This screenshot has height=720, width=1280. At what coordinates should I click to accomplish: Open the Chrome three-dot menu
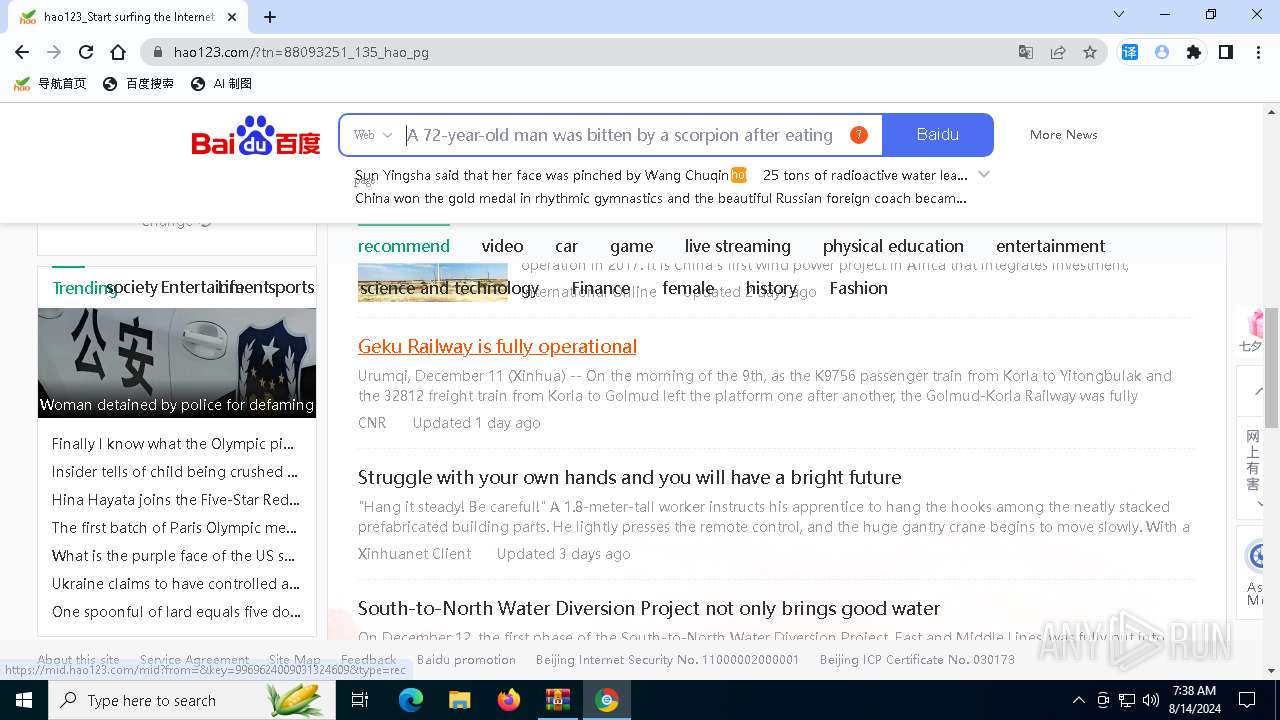[1258, 52]
